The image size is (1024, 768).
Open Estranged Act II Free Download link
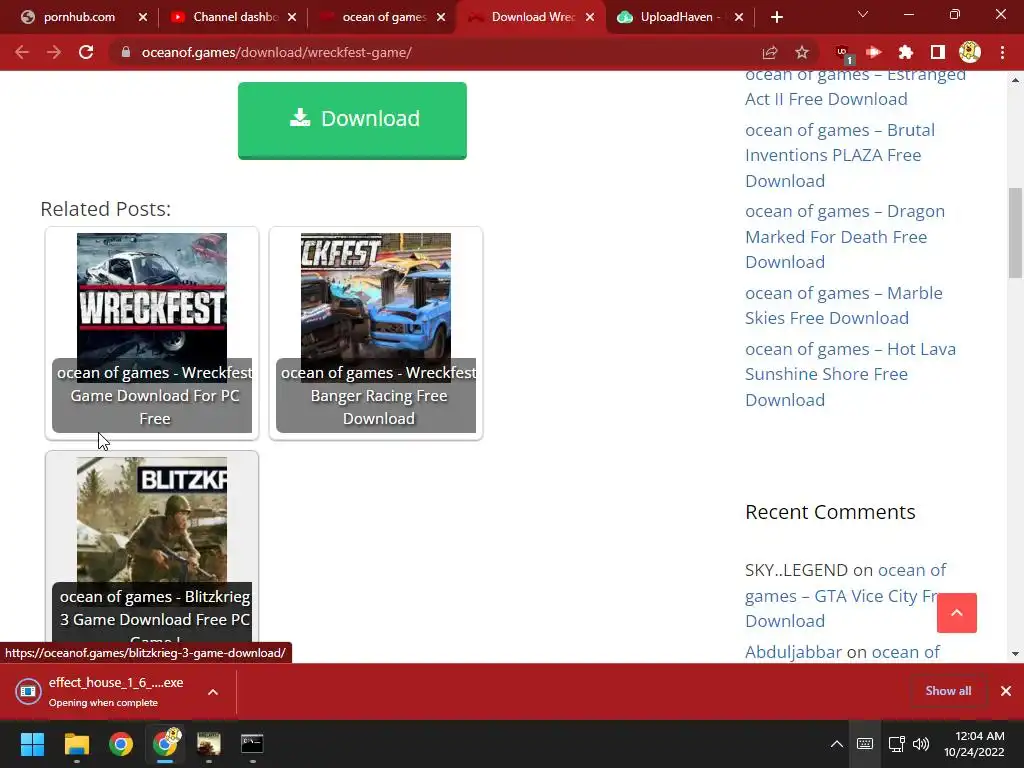coord(855,87)
